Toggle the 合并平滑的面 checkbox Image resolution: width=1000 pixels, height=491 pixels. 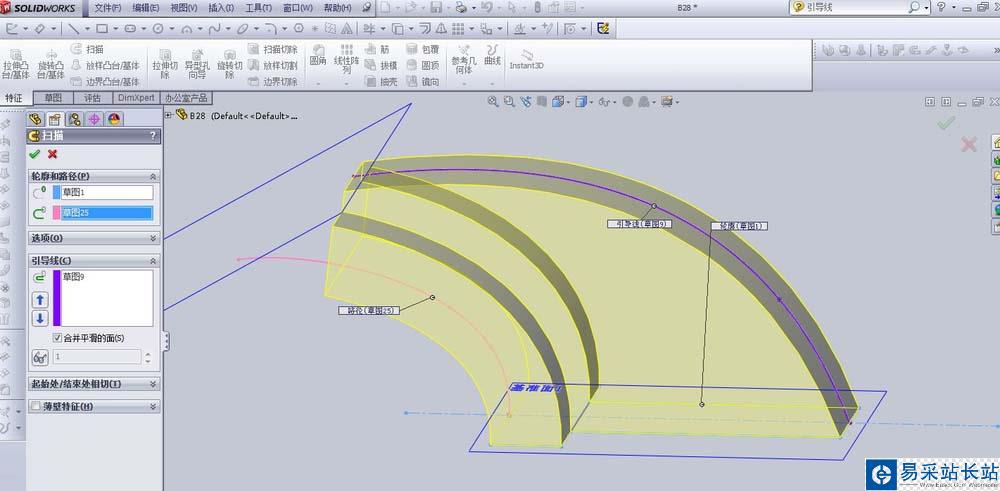pyautogui.click(x=57, y=338)
